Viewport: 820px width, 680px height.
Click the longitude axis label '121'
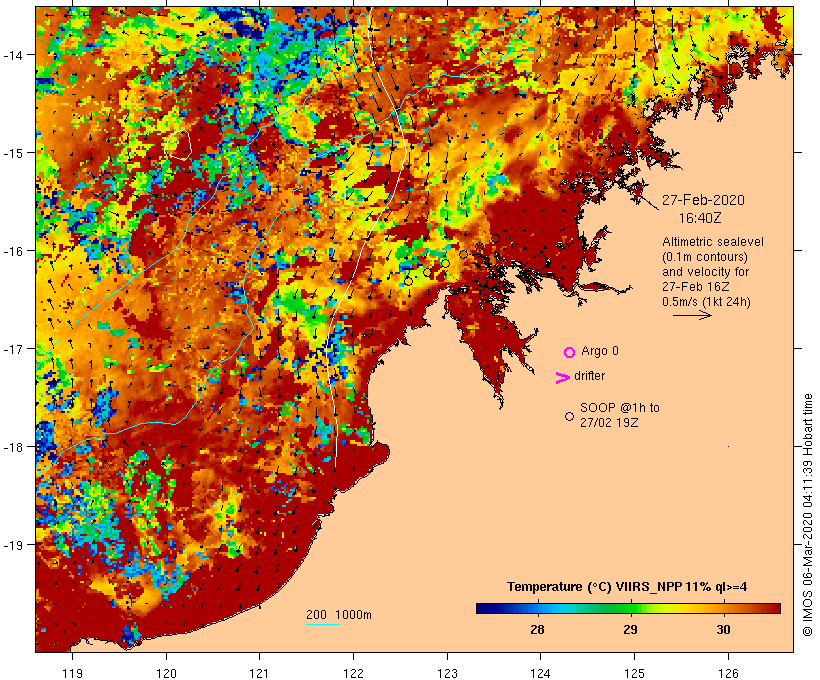[259, 673]
